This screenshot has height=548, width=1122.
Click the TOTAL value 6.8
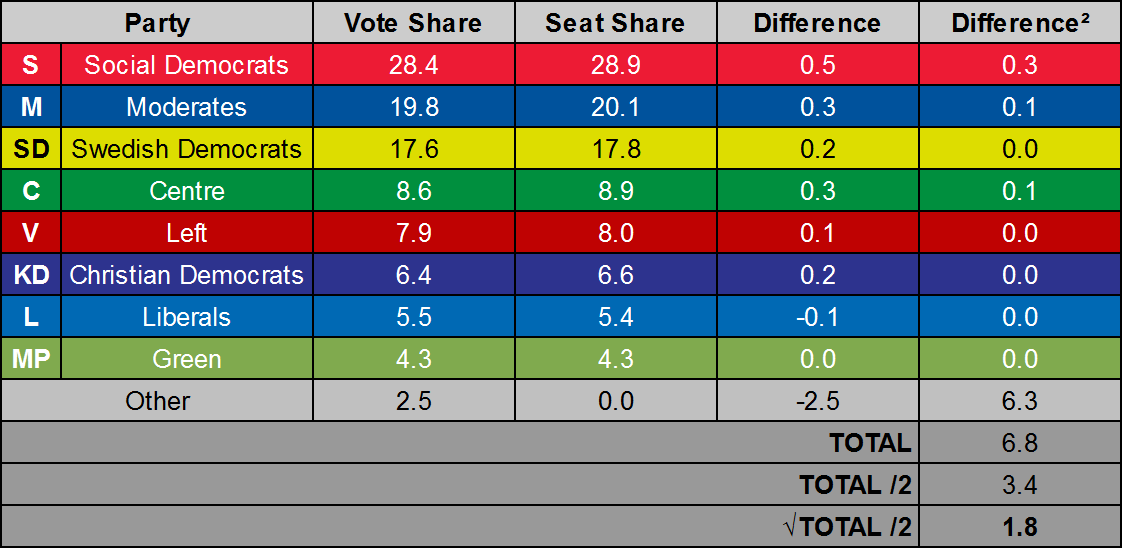[1020, 443]
